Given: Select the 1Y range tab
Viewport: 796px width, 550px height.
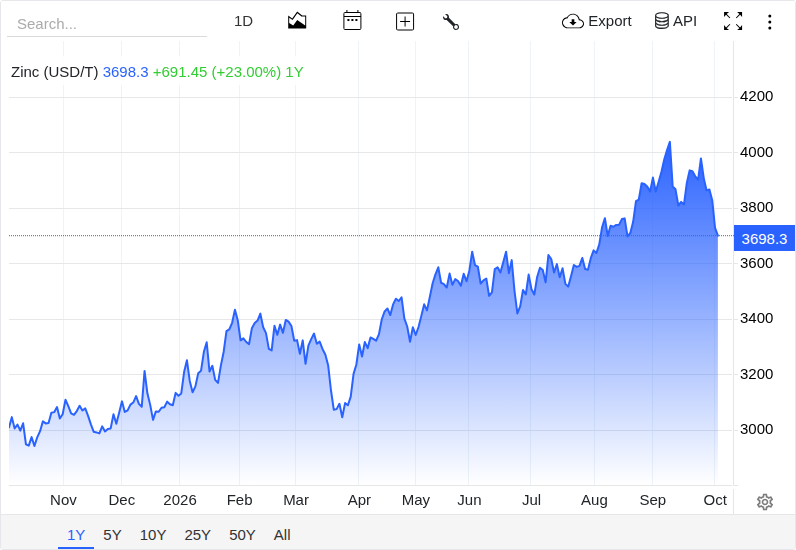Looking at the screenshot, I should pyautogui.click(x=76, y=535).
